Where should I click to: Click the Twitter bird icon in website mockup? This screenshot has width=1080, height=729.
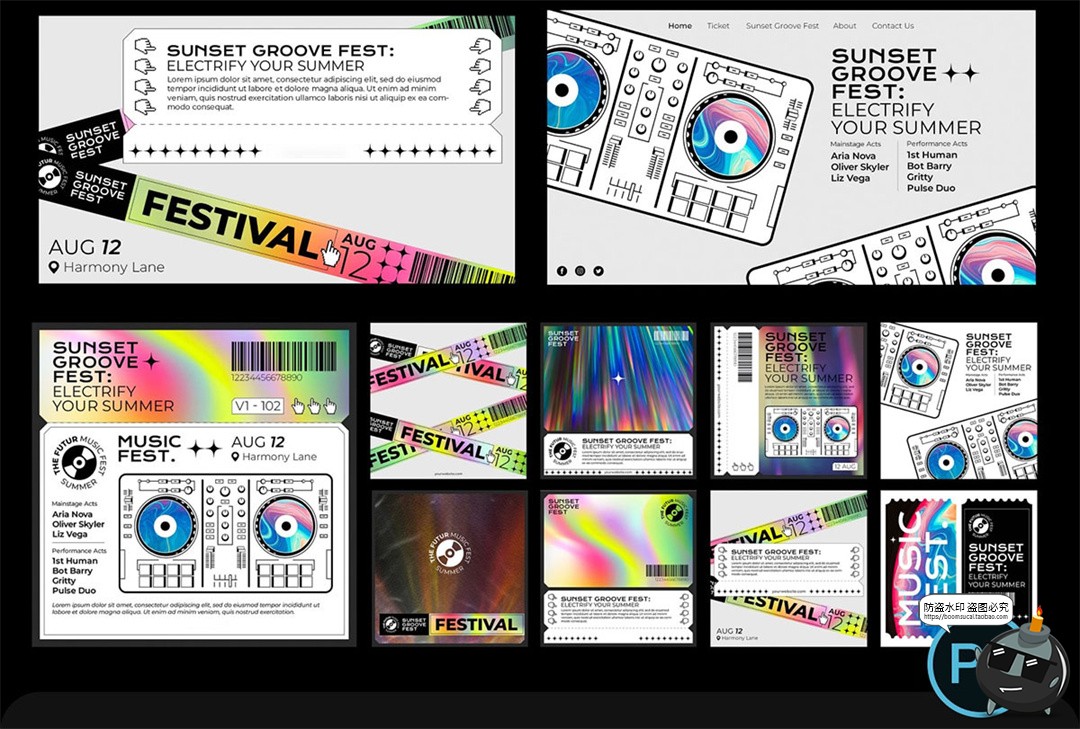coord(598,271)
